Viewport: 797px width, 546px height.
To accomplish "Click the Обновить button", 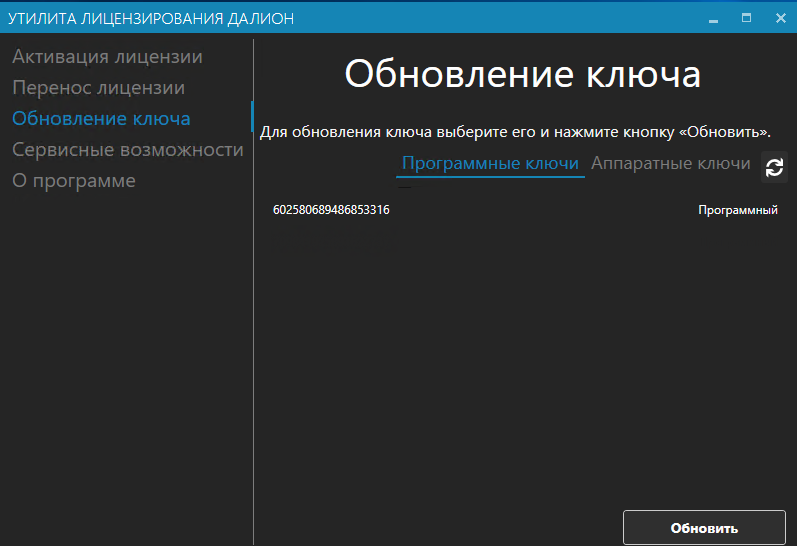I will click(704, 528).
